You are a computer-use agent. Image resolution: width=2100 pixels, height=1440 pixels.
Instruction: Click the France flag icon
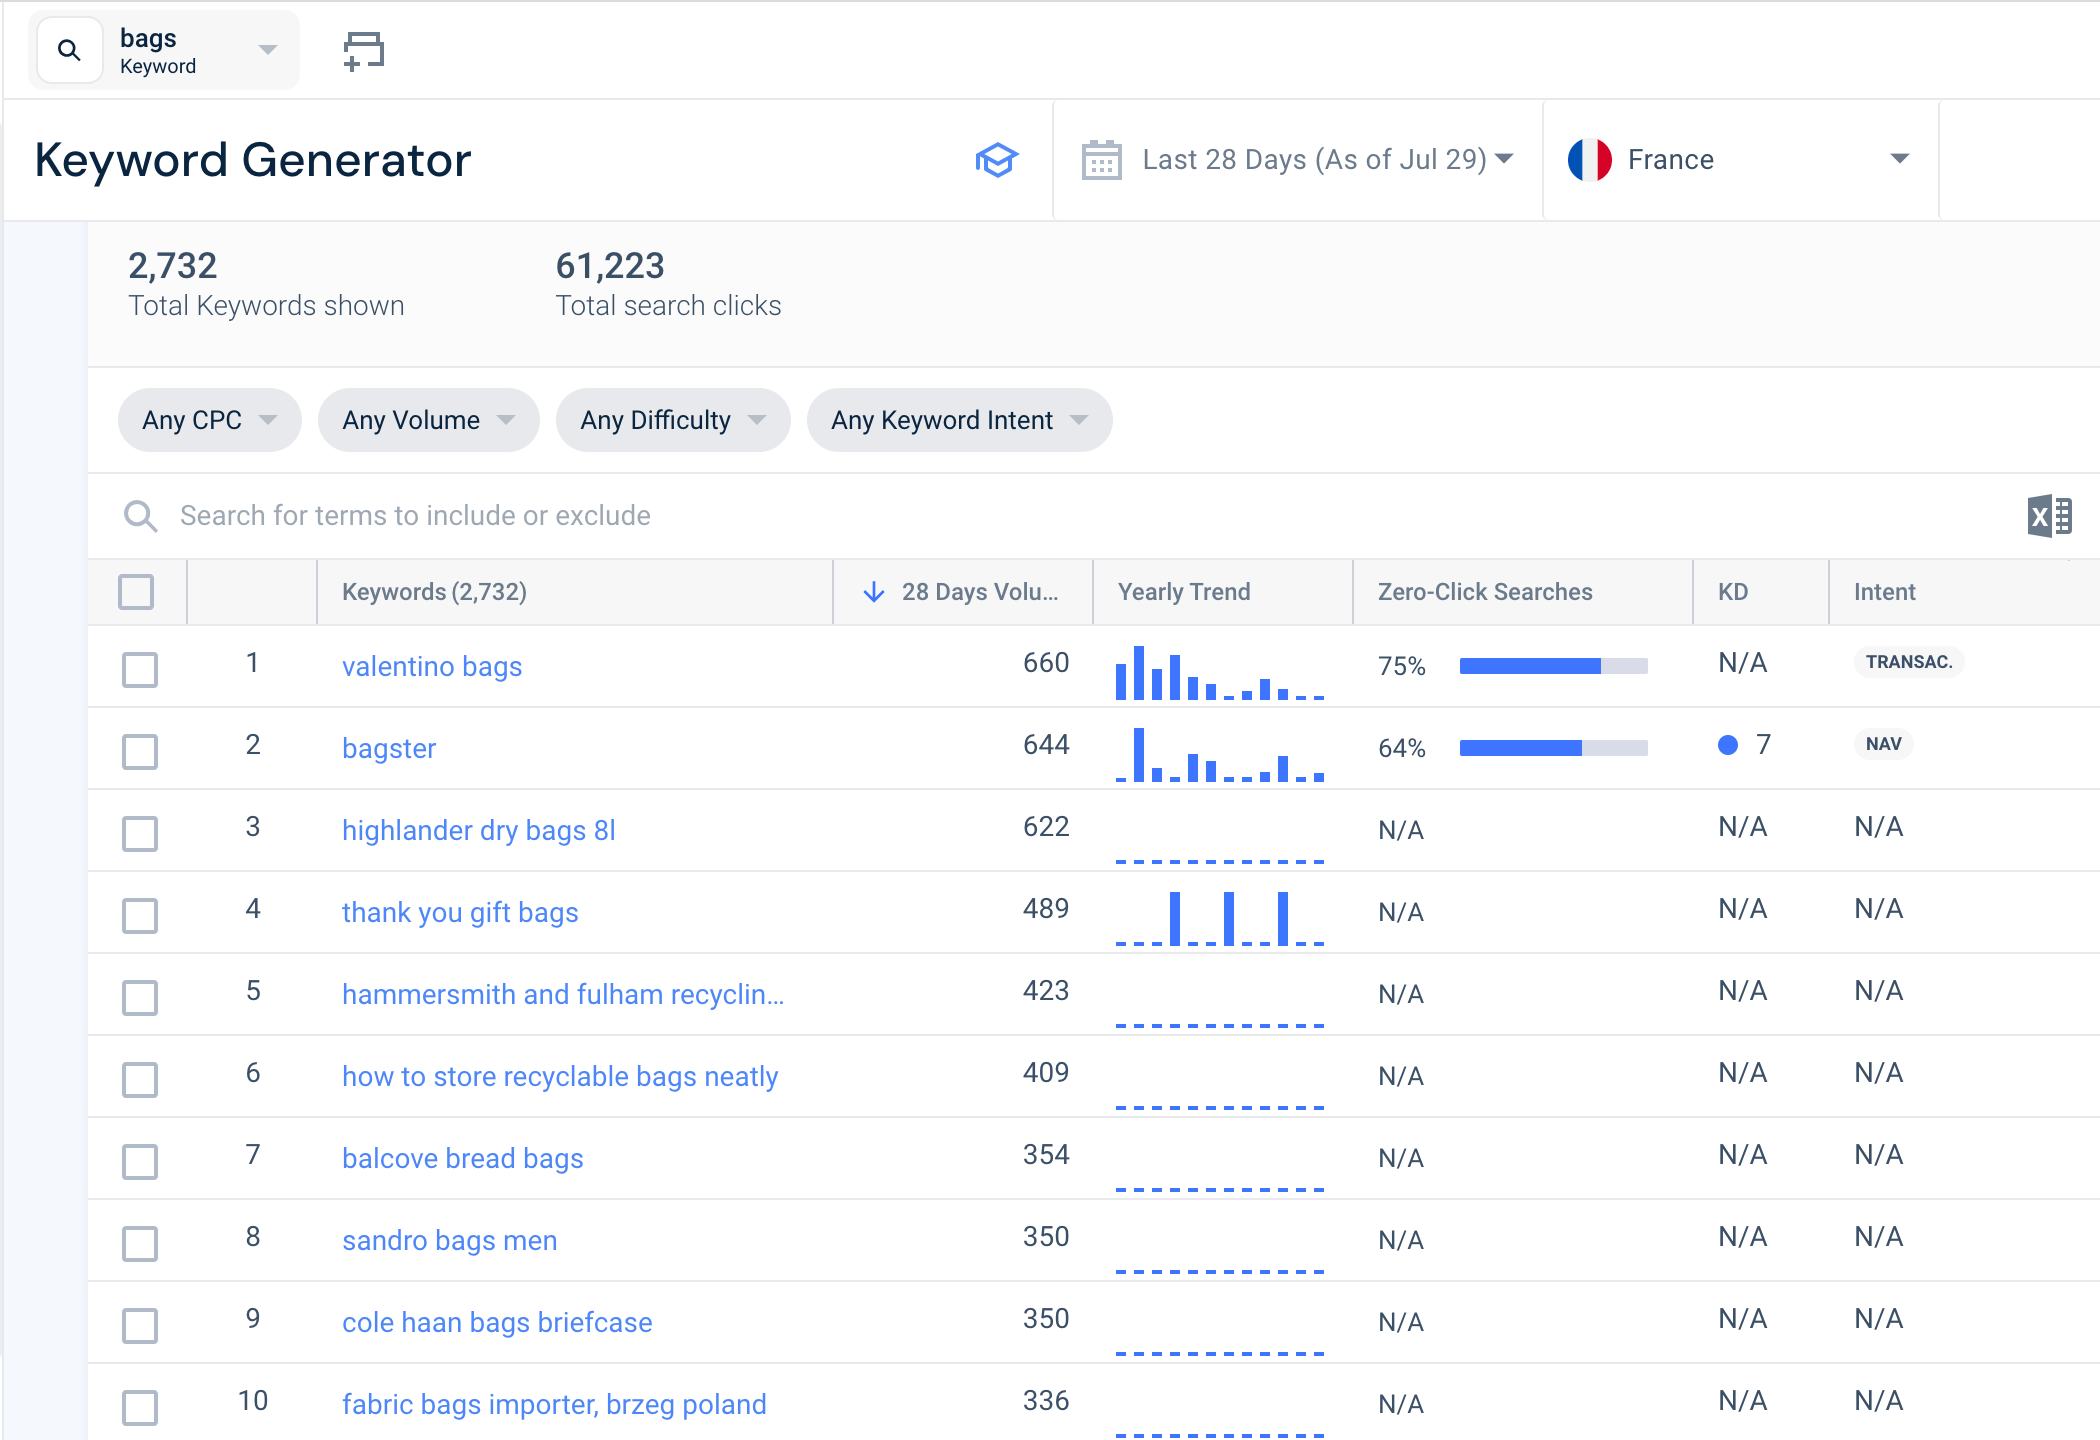click(1590, 159)
